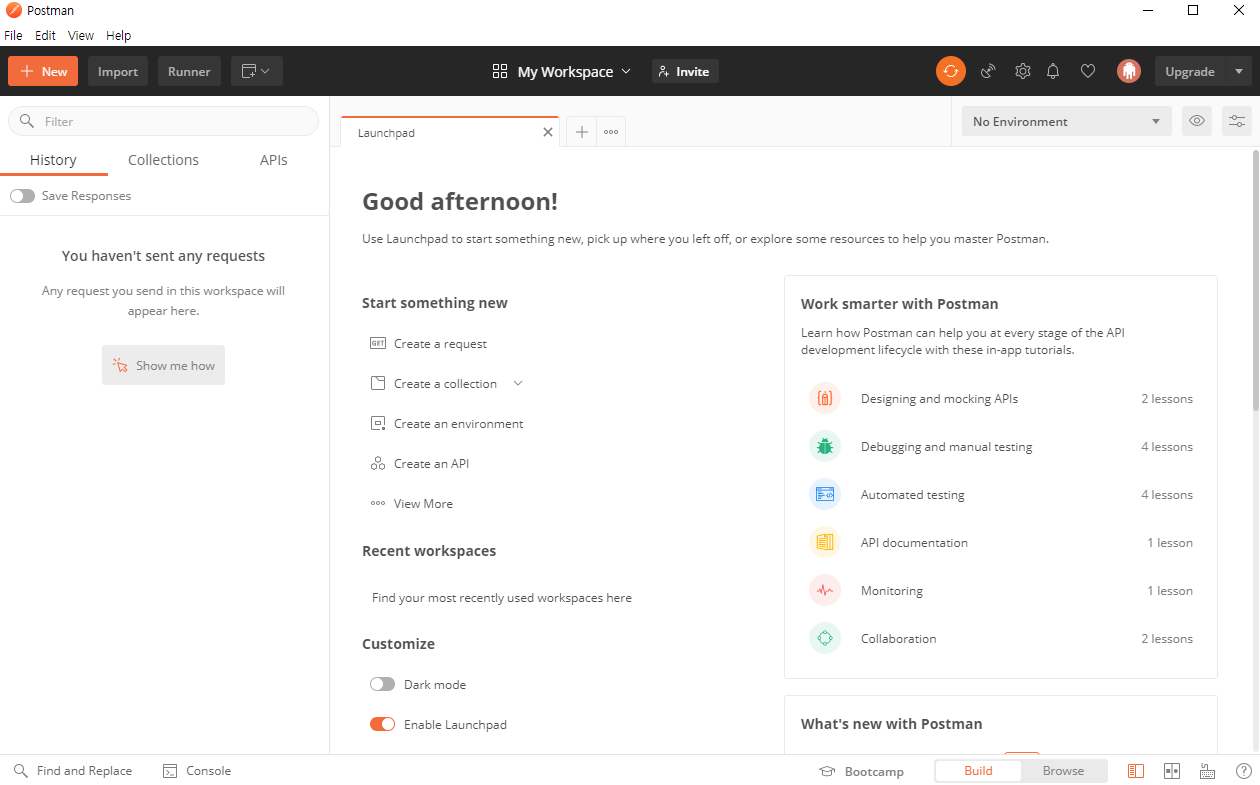Click the Monitoring pulse icon

pos(825,590)
